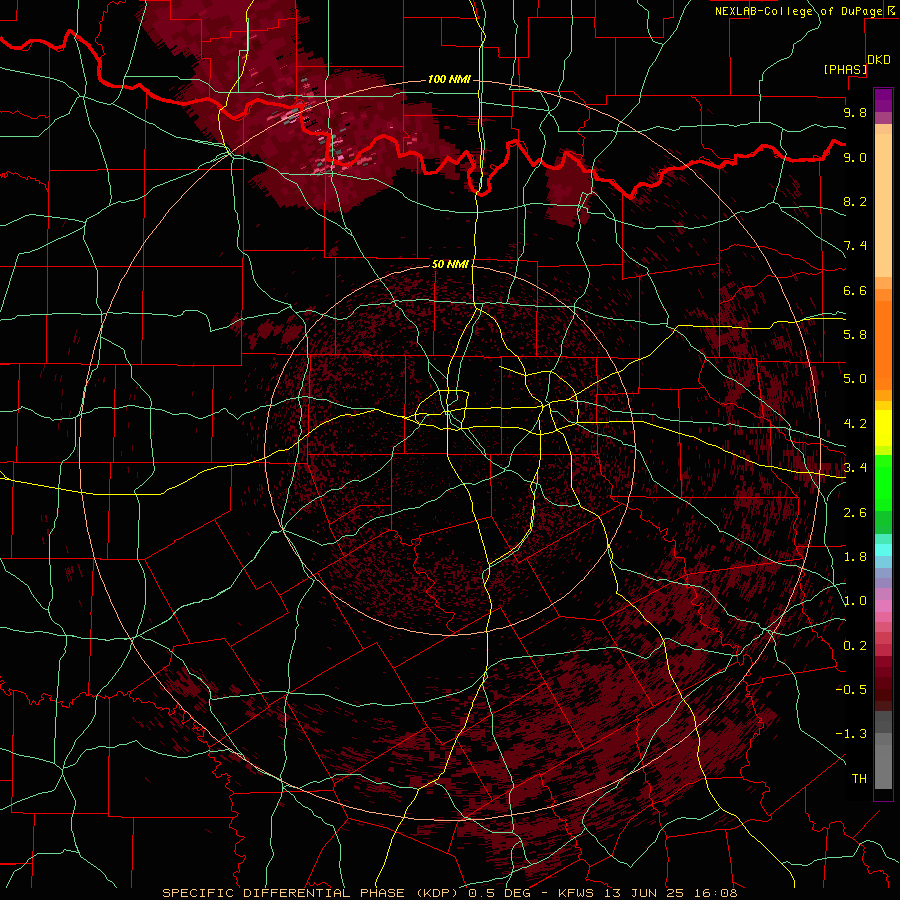This screenshot has width=900, height=900.
Task: Click the 1.8 value on the color scale
Action: (x=855, y=557)
